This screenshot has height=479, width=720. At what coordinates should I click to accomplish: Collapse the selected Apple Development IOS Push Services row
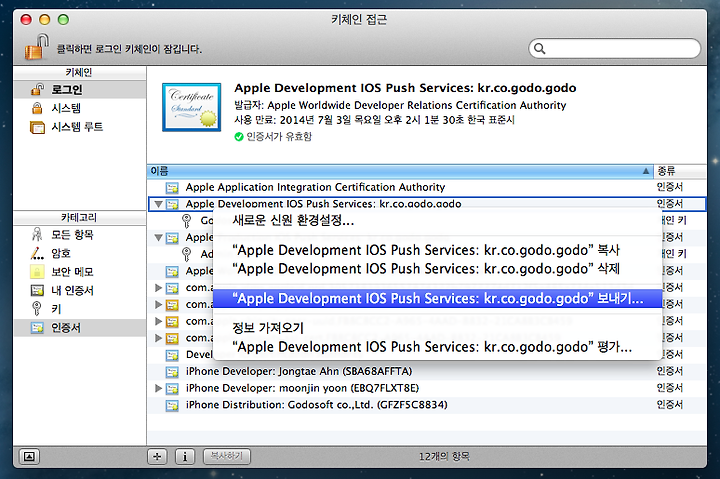[158, 204]
